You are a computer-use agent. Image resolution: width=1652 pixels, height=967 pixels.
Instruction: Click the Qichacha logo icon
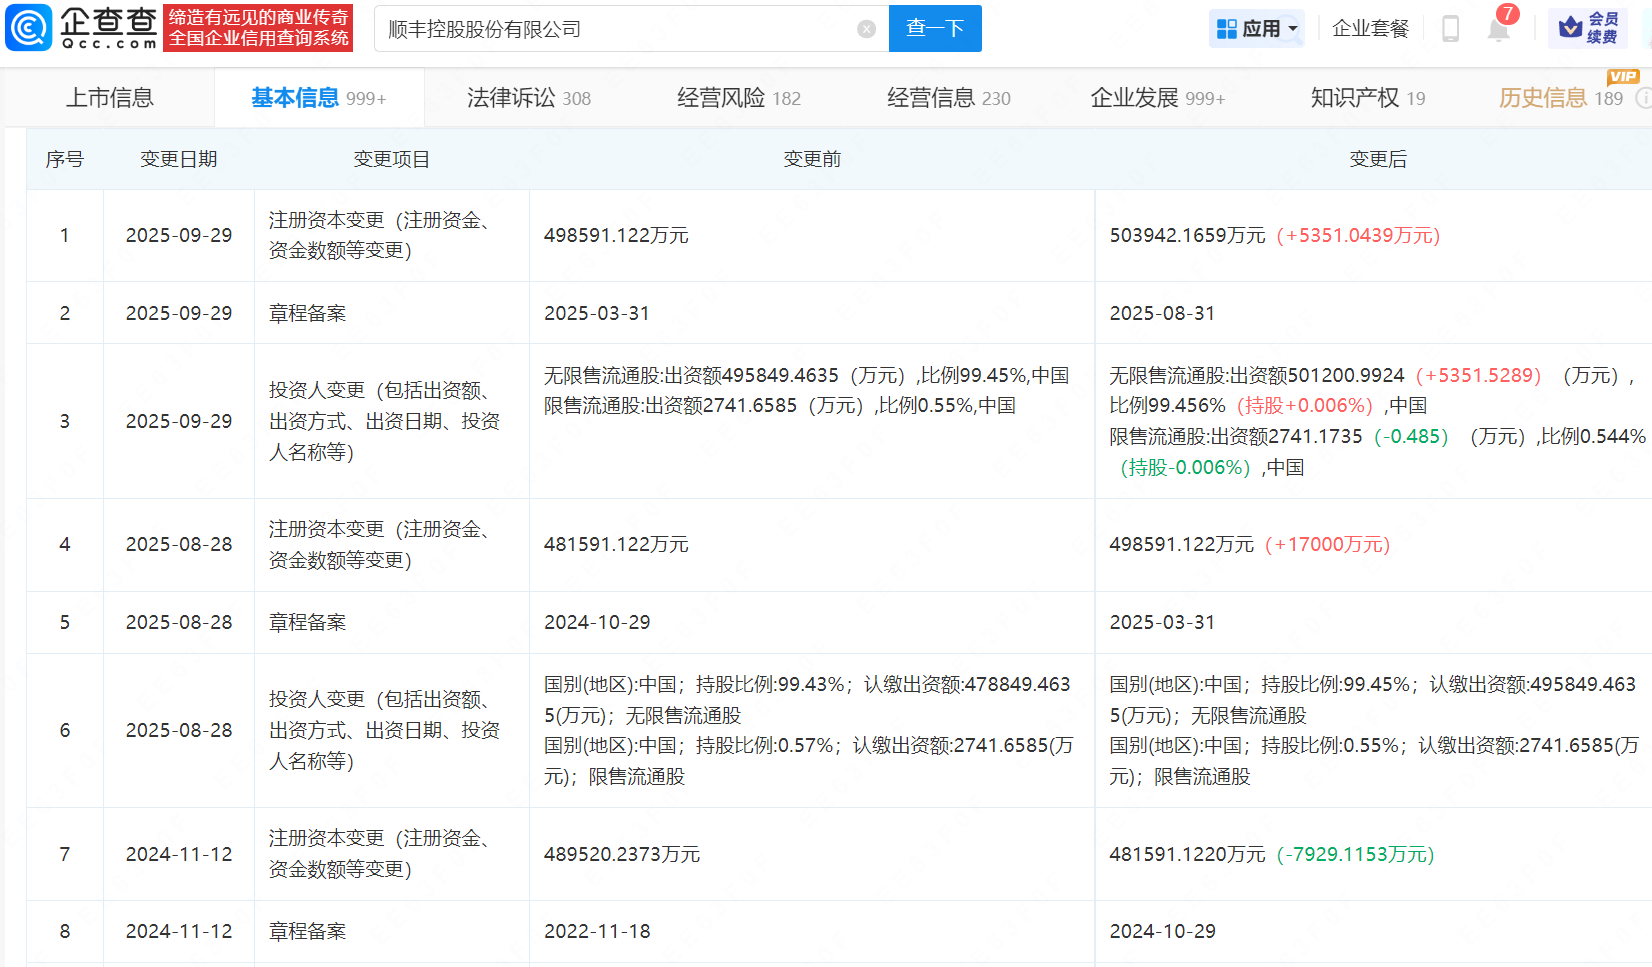click(29, 28)
